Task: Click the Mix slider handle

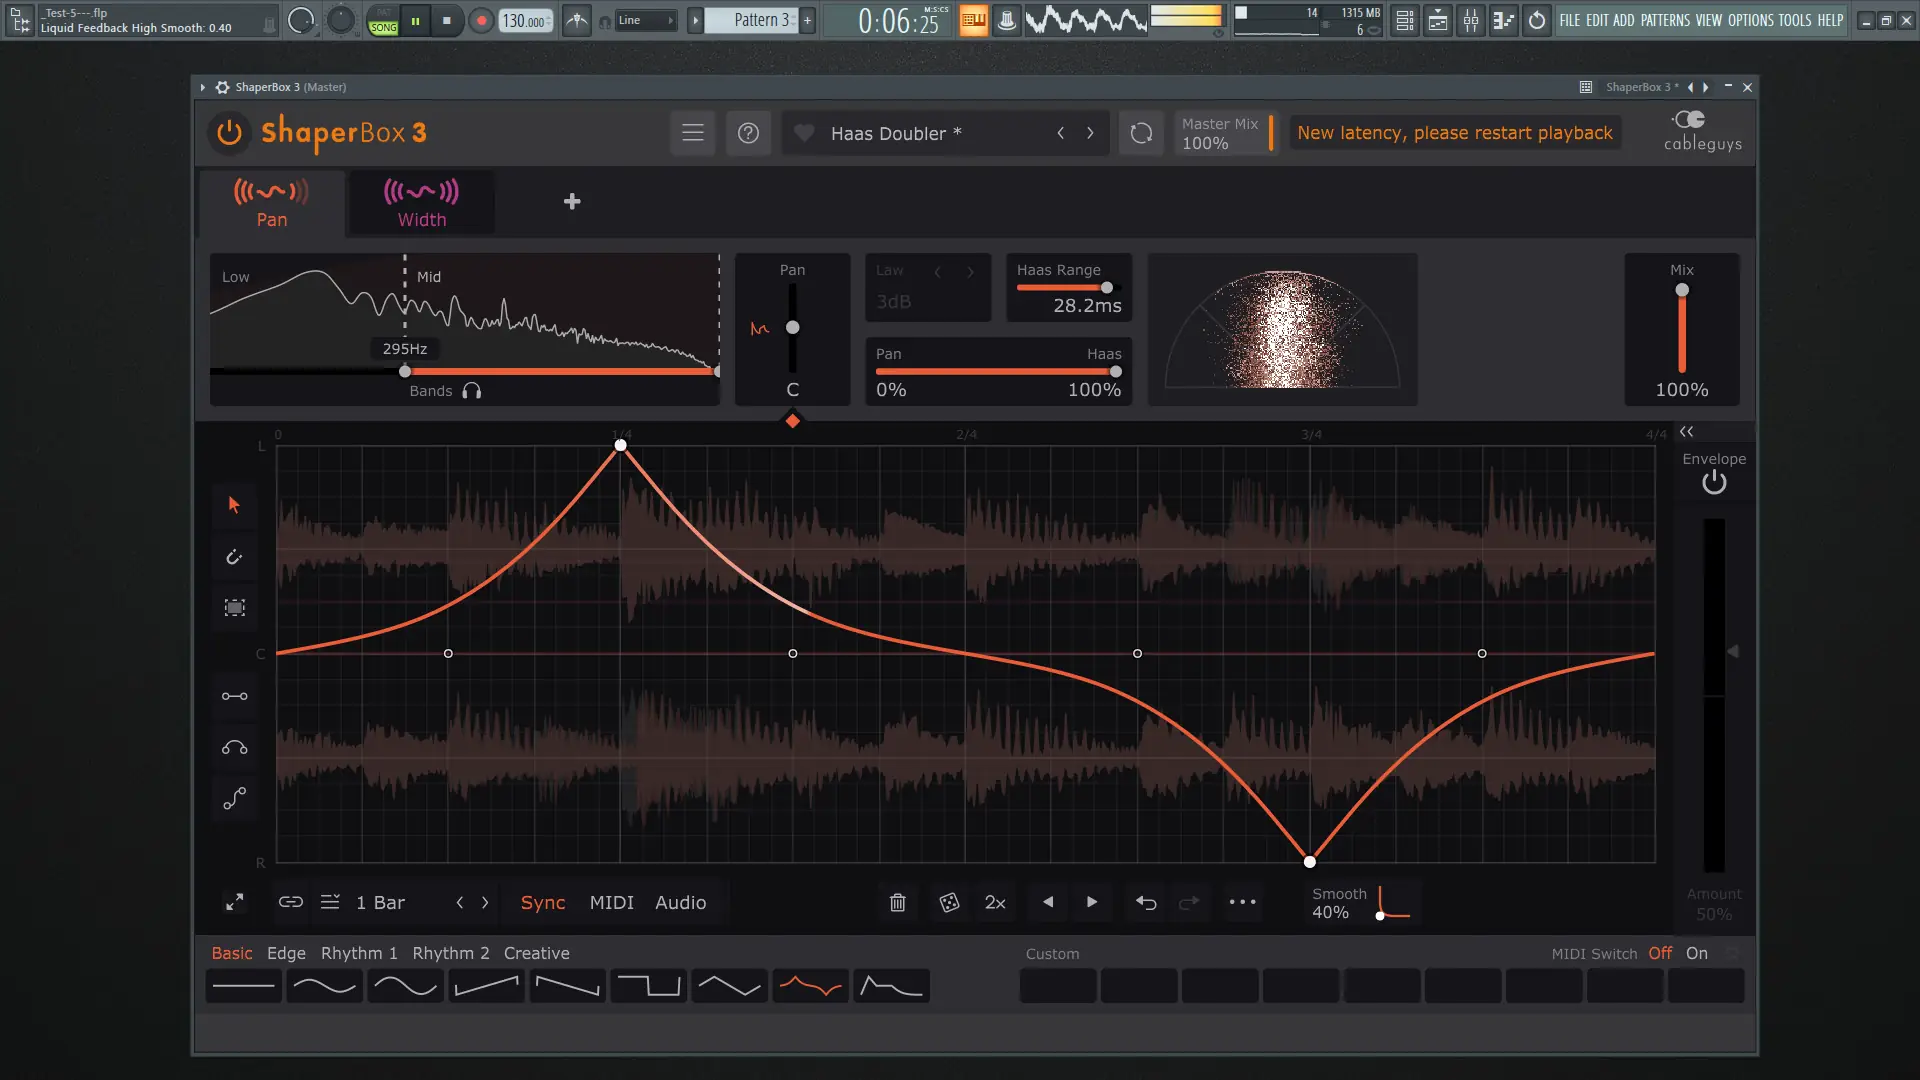Action: (x=1682, y=290)
